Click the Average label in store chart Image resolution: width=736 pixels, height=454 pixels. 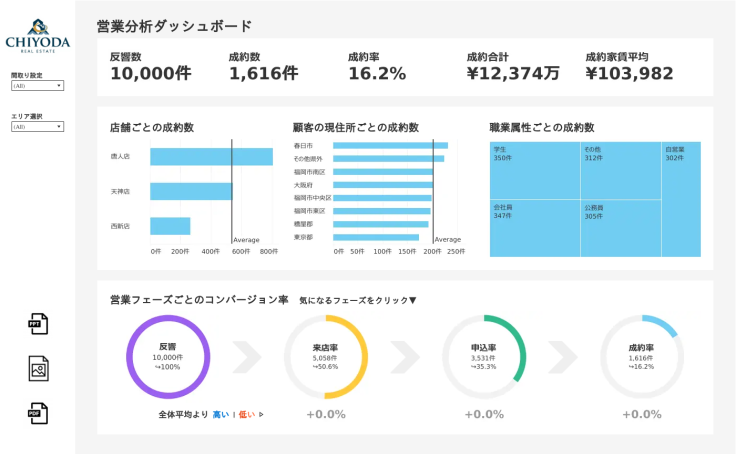tap(246, 240)
